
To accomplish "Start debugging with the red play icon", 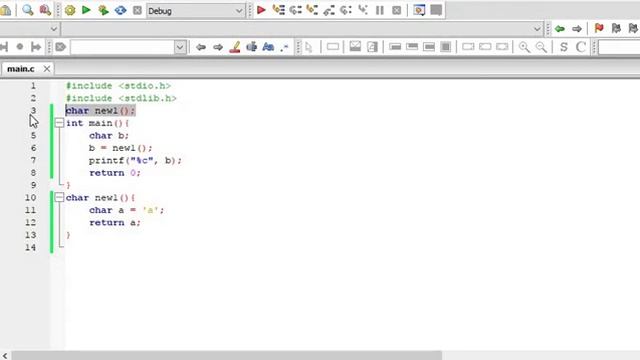I will 261,10.
